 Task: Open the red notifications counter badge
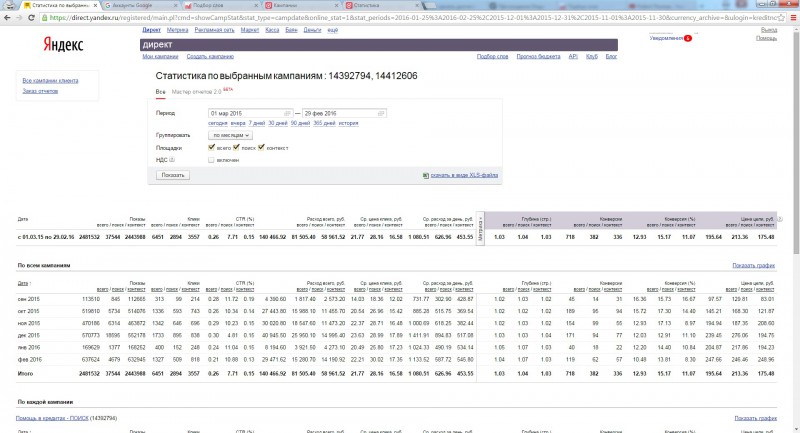click(688, 38)
